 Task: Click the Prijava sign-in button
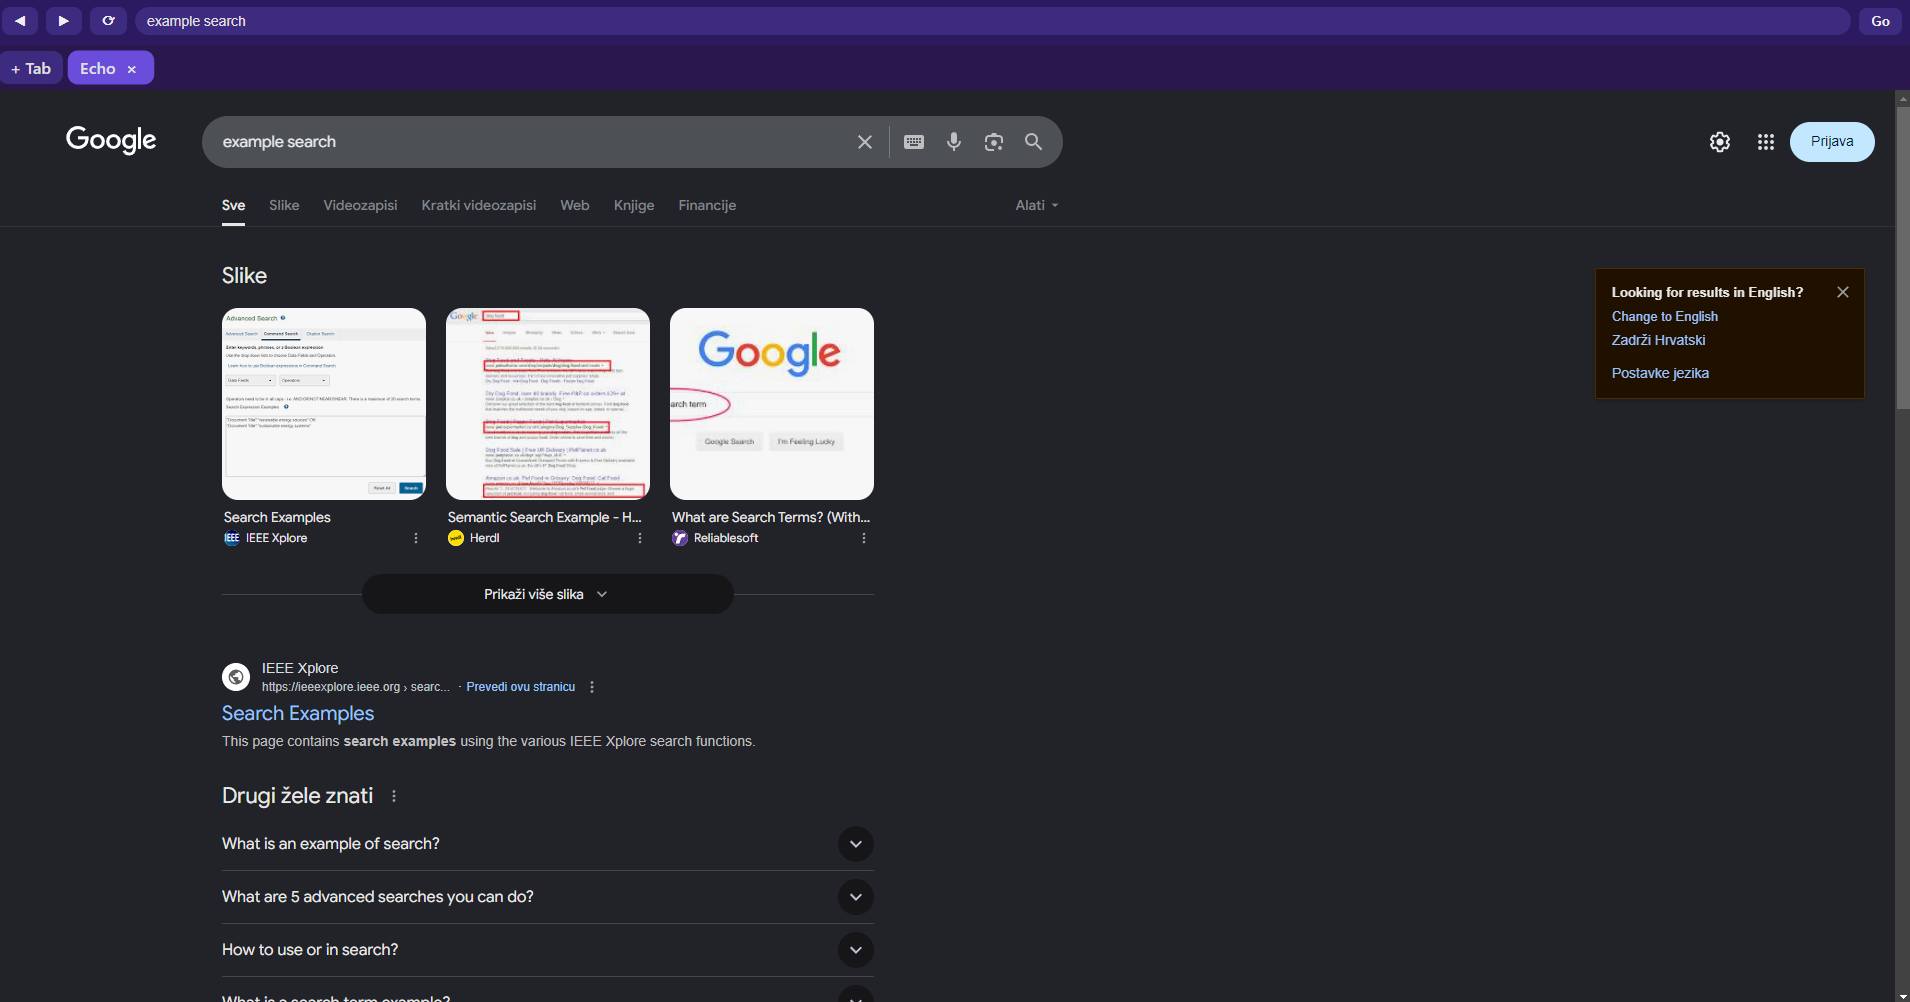(1831, 142)
